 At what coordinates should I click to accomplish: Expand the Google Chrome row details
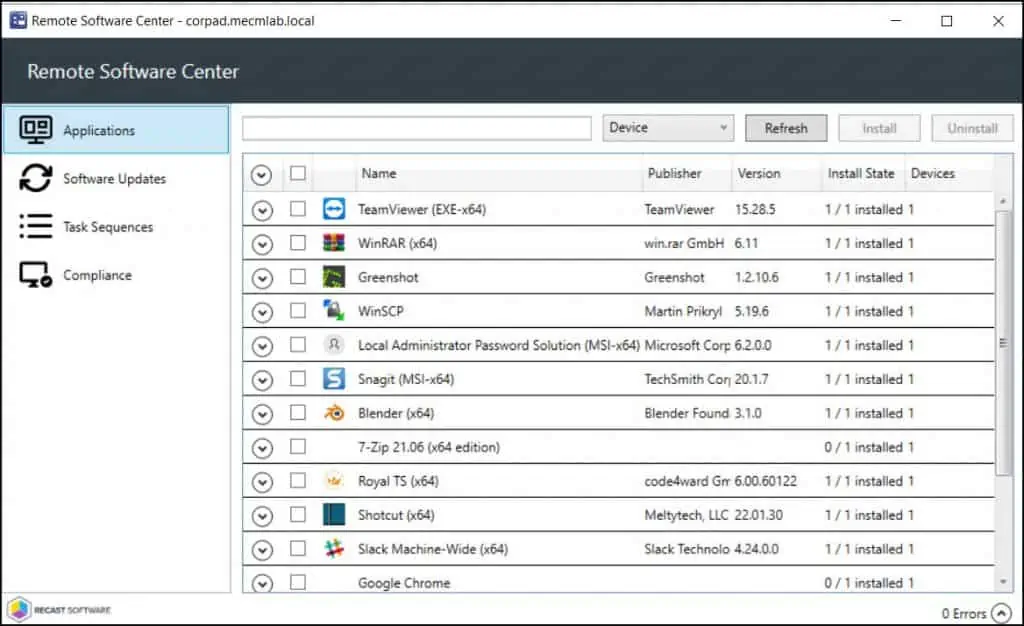coord(262,583)
